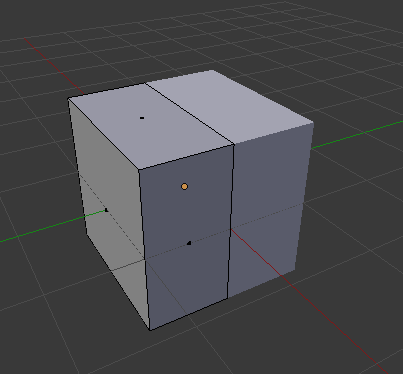Click the outlined top face of the cube
Viewport: 403px width, 374px height.
click(150, 127)
